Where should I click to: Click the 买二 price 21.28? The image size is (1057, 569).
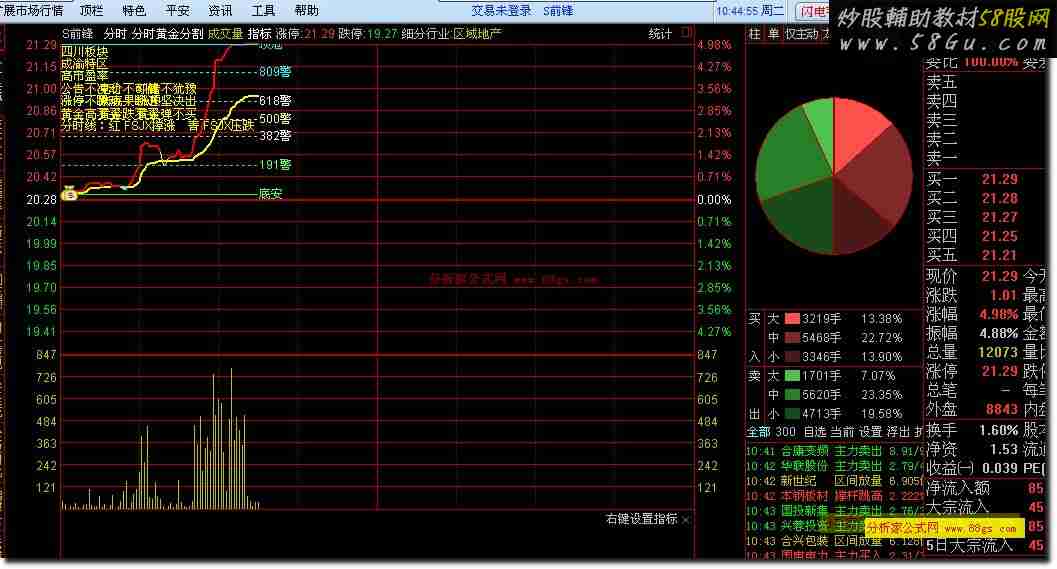coord(999,198)
